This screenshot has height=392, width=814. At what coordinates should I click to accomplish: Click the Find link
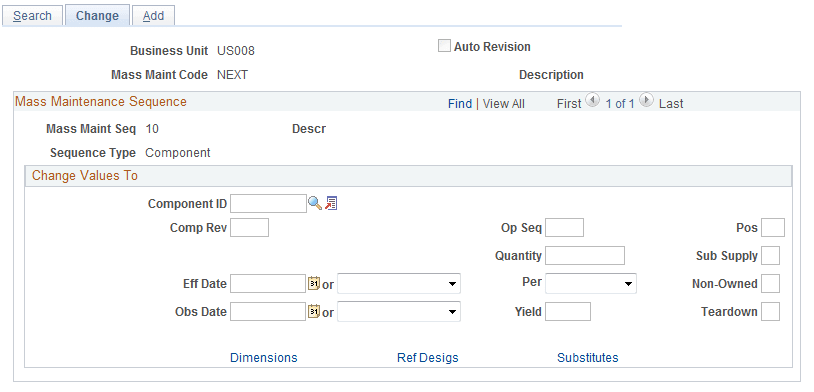click(460, 104)
